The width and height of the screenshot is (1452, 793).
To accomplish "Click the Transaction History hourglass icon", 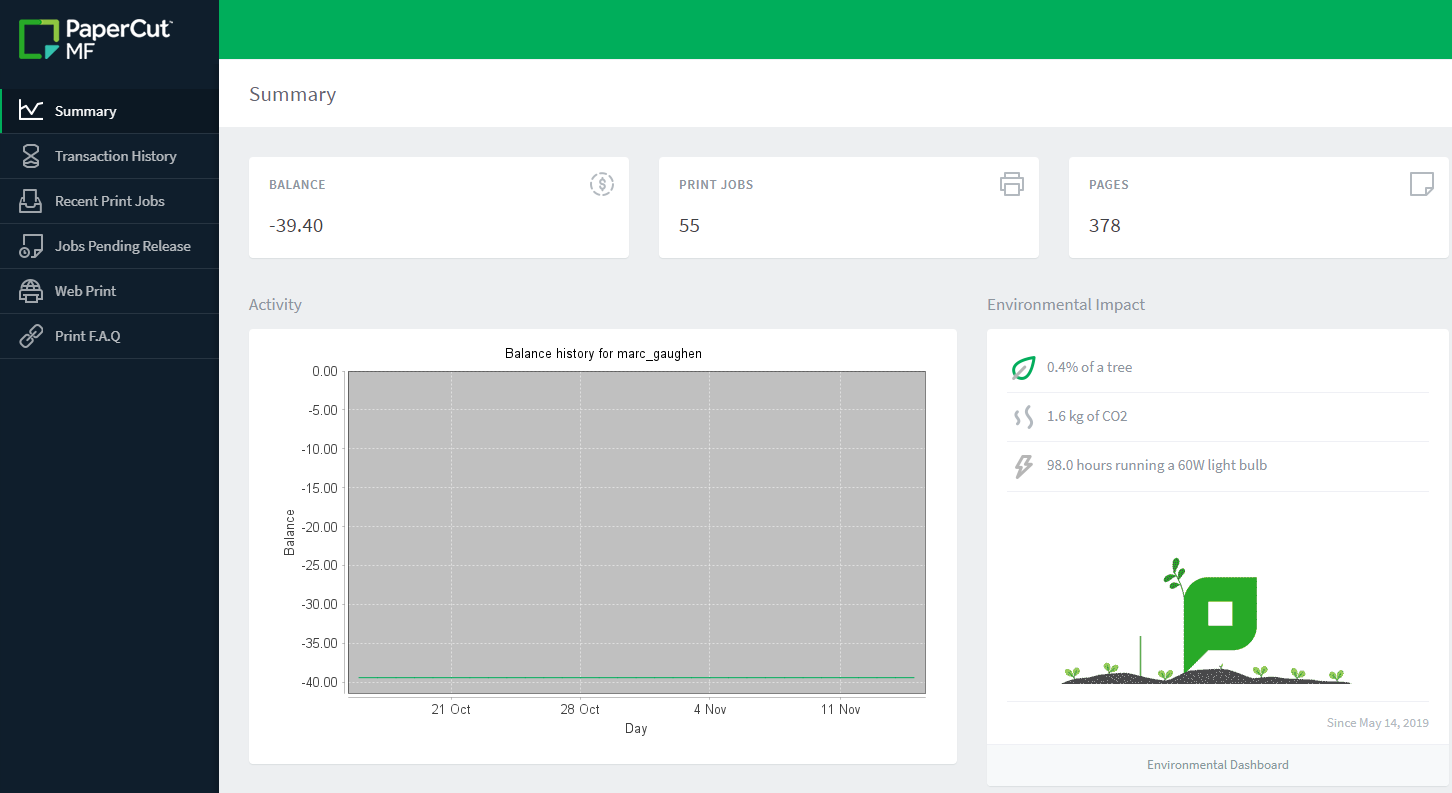I will (31, 156).
